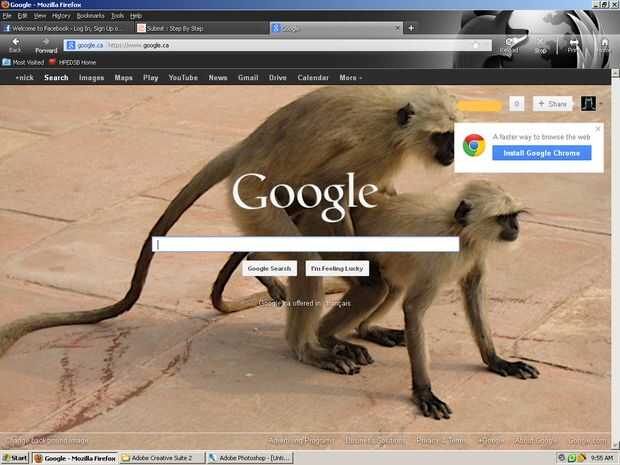Click the I'm Feeling Lucky button
The height and width of the screenshot is (465, 620).
coord(337,268)
